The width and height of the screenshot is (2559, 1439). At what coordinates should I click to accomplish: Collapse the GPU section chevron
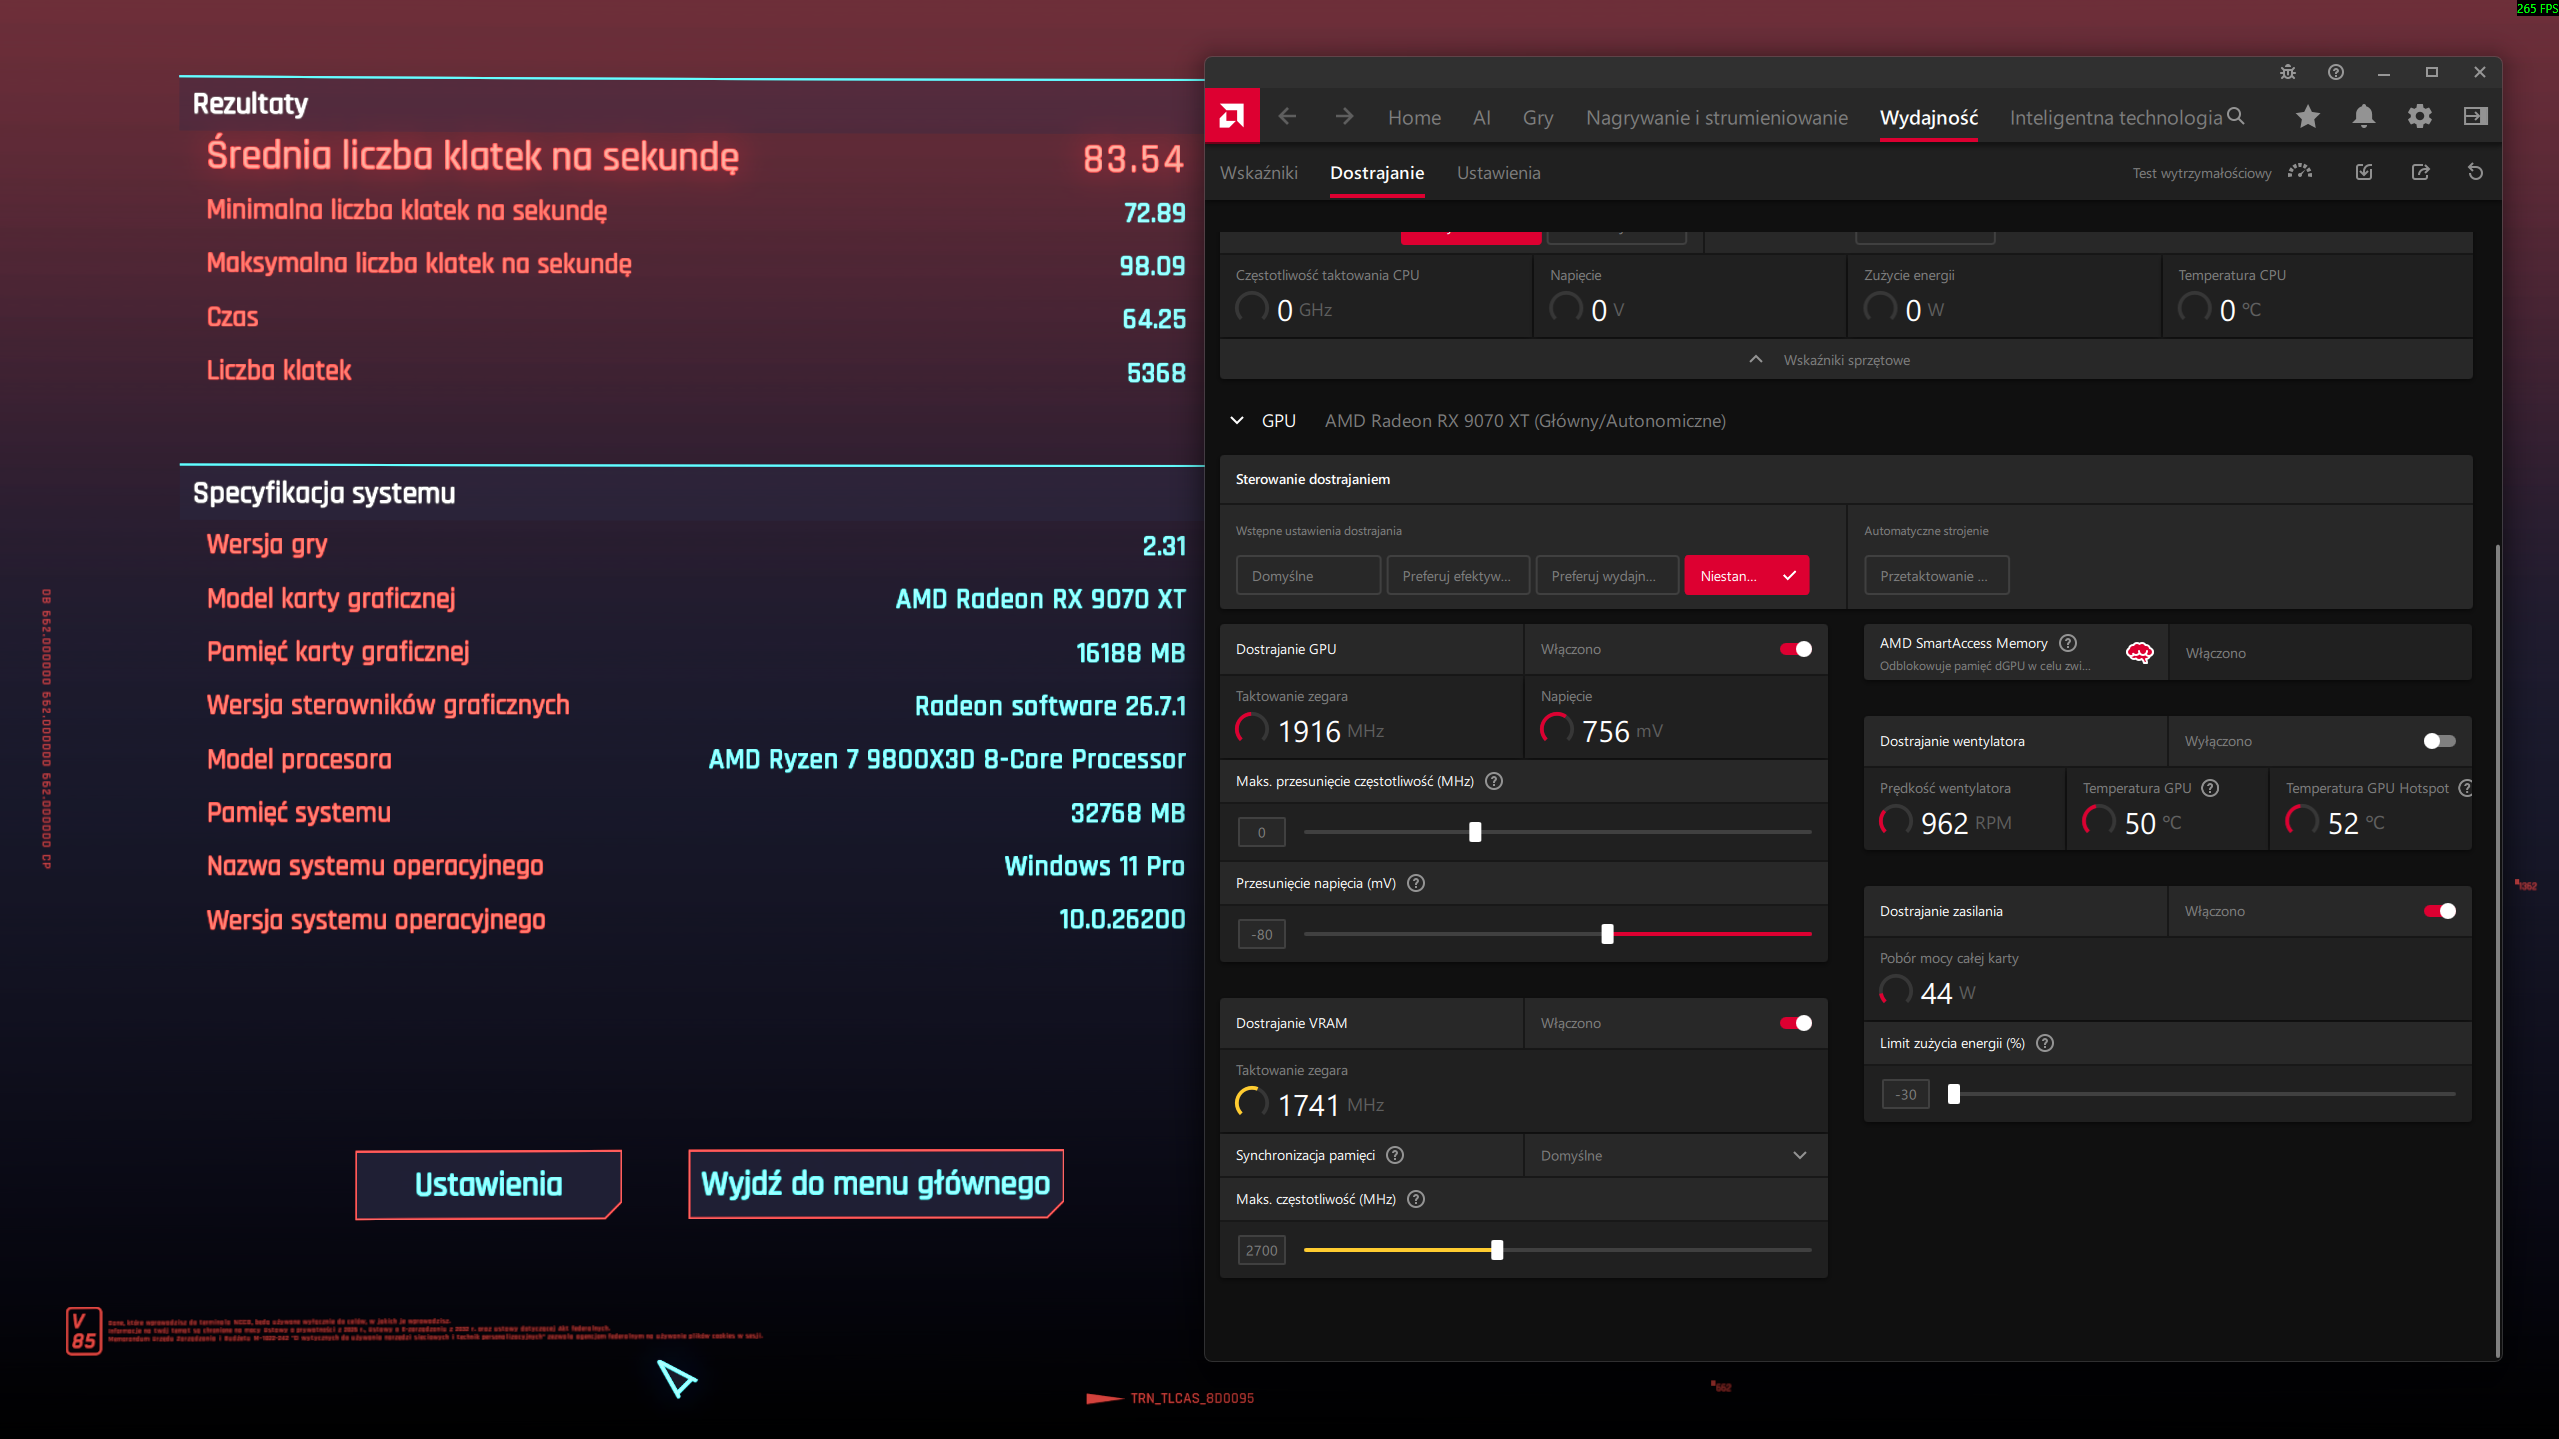[1237, 421]
